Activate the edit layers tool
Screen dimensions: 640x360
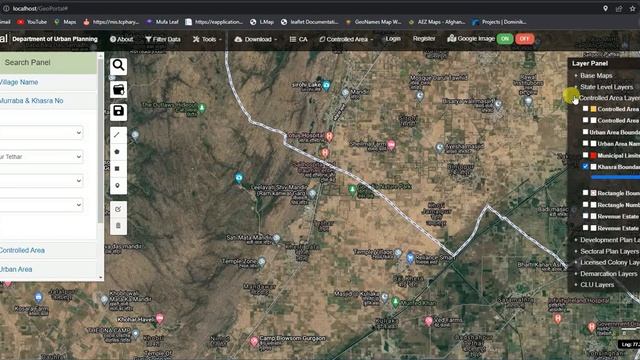point(118,209)
